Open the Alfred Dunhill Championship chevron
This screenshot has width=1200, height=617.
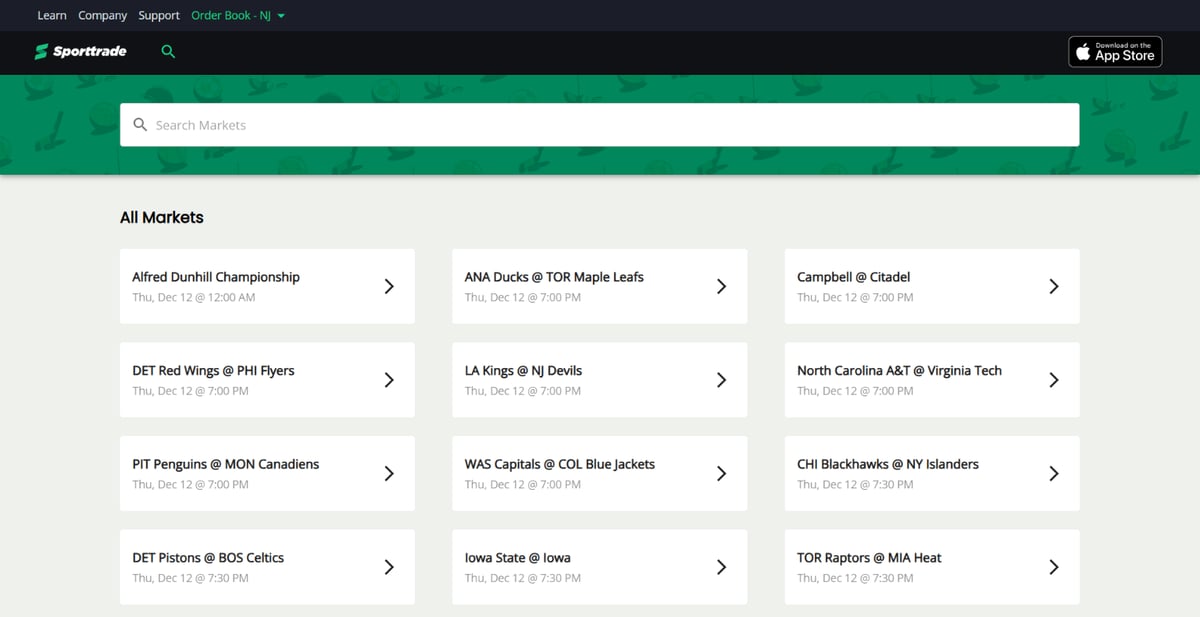[x=389, y=286]
